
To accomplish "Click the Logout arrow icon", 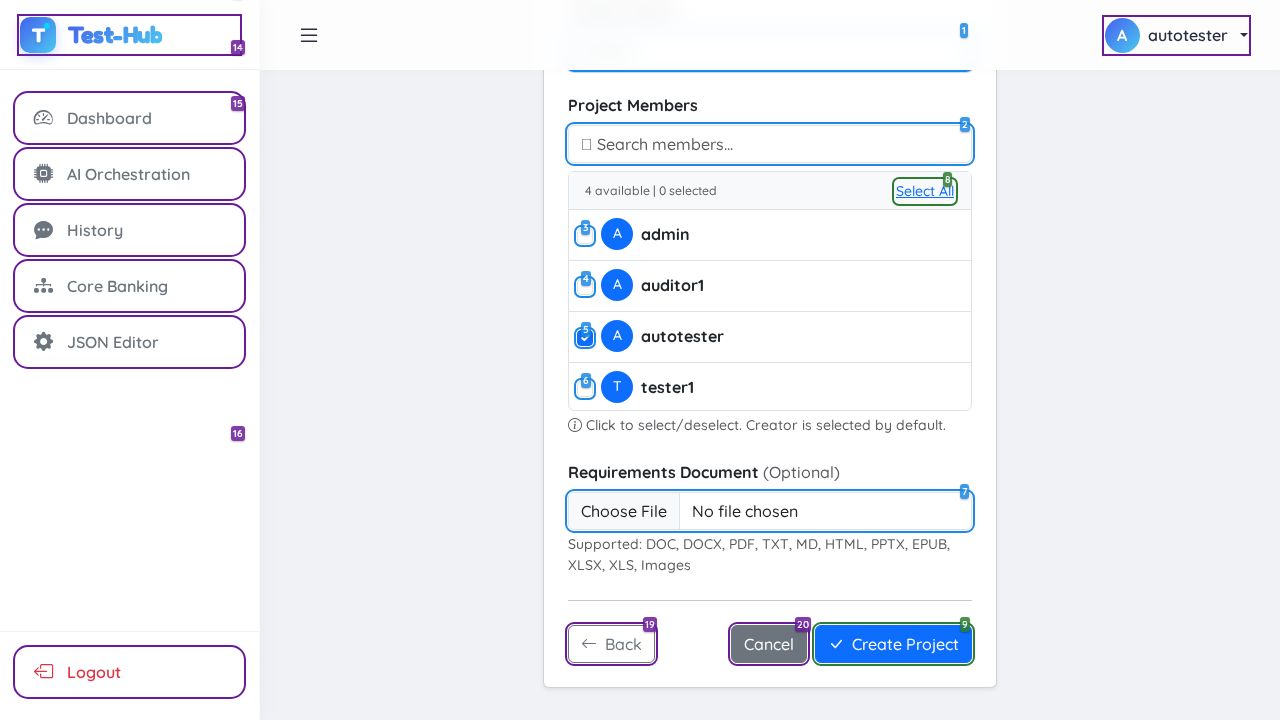I will [43, 672].
